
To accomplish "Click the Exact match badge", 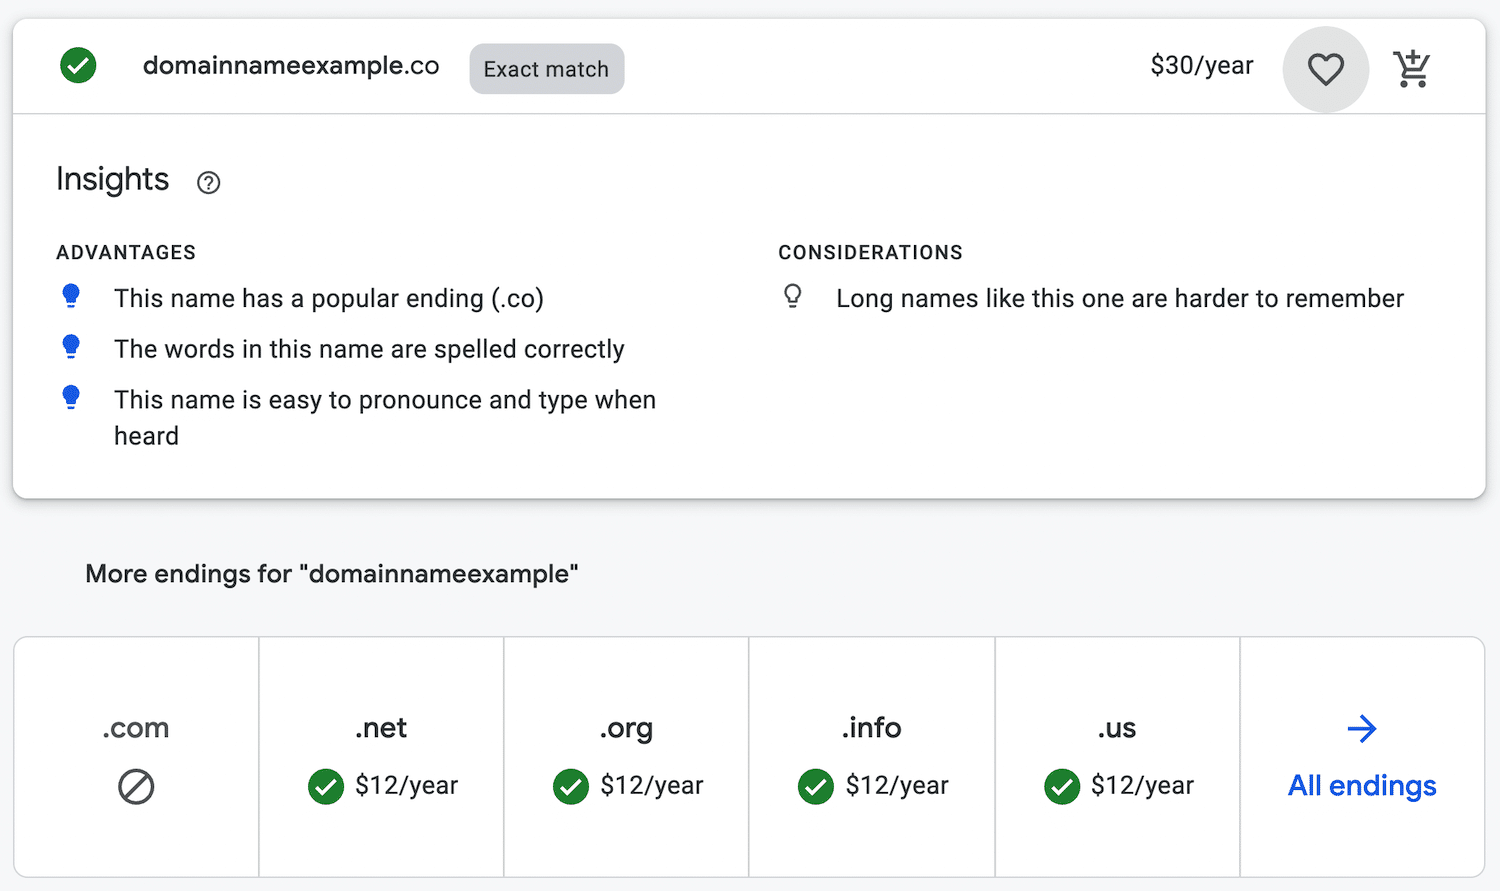I will pyautogui.click(x=546, y=69).
